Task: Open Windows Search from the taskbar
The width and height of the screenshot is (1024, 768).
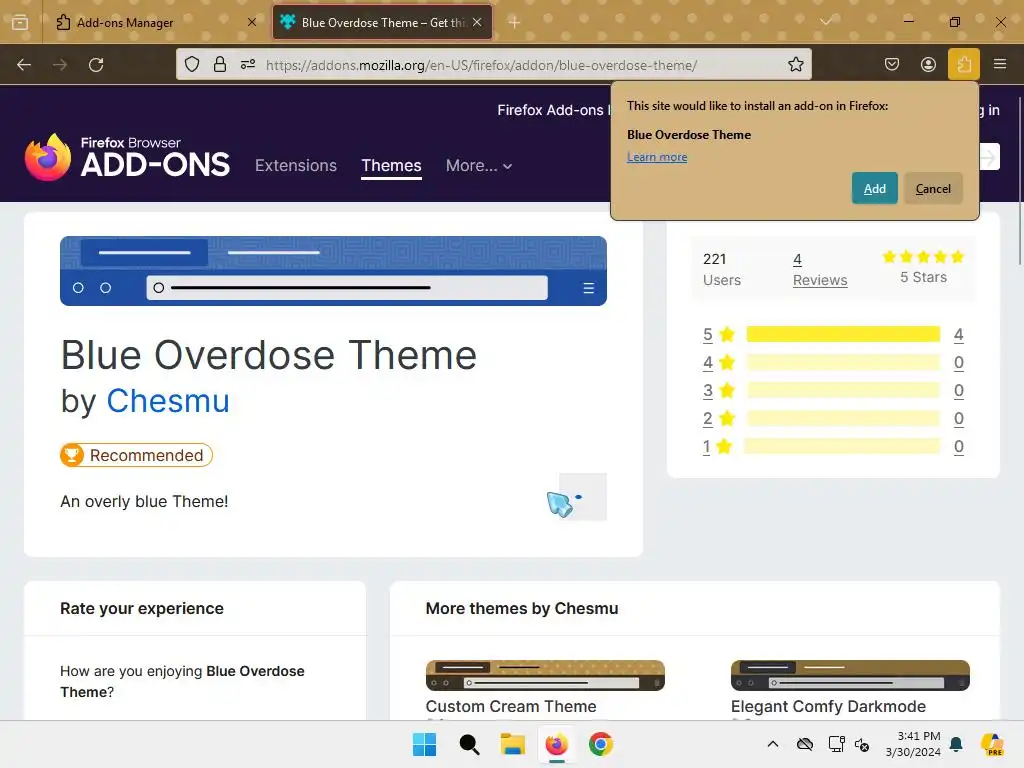Action: click(x=469, y=744)
